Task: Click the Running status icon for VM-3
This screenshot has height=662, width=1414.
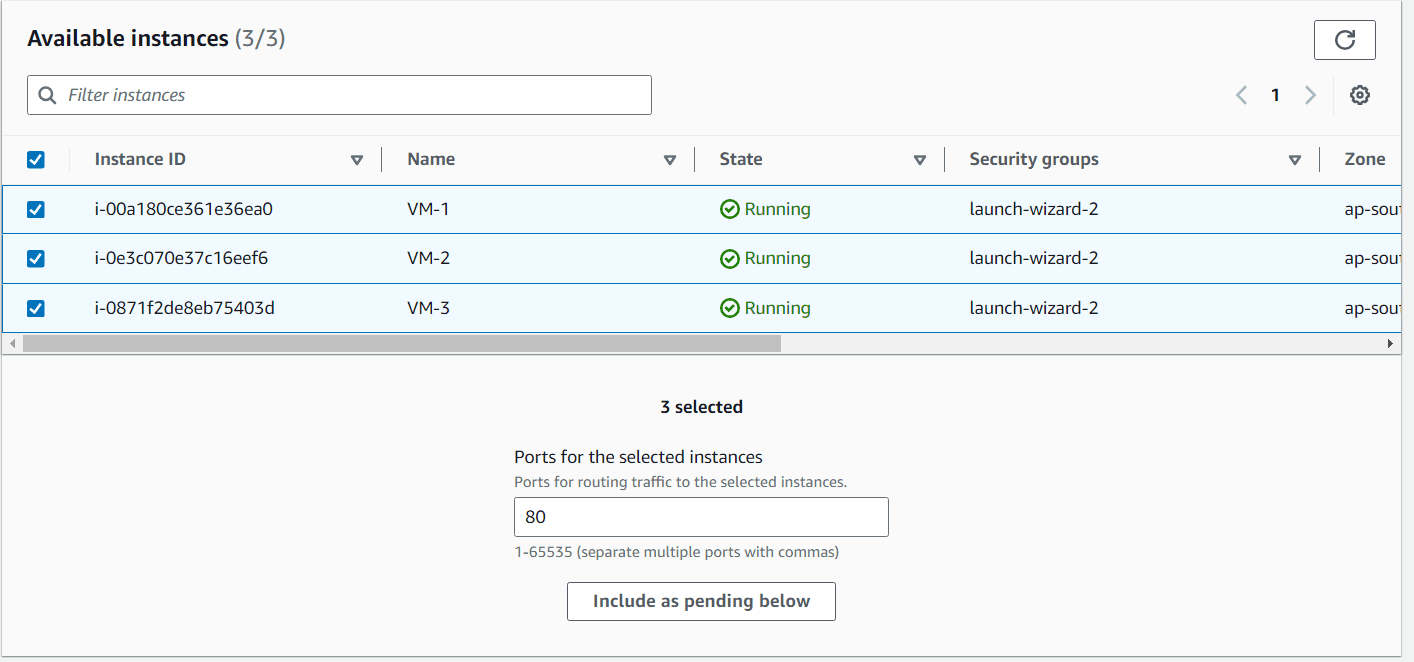Action: pyautogui.click(x=730, y=308)
